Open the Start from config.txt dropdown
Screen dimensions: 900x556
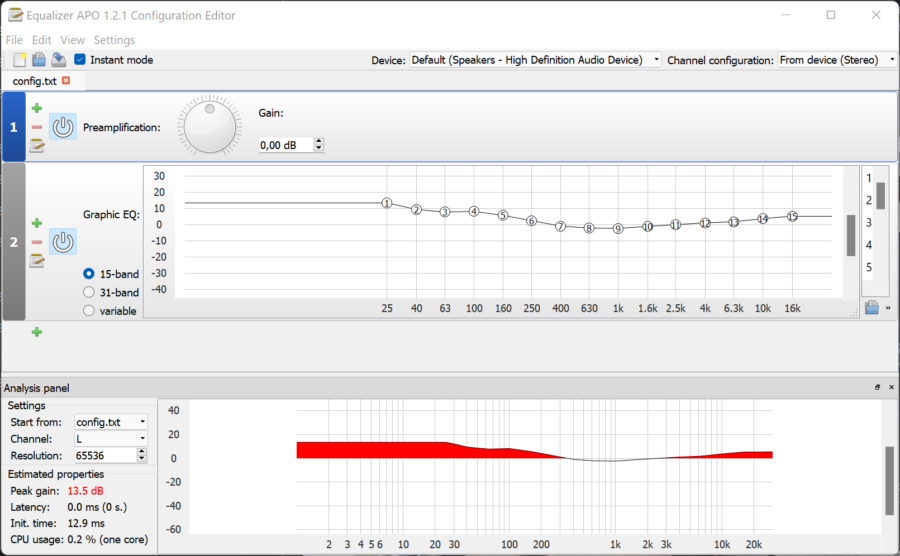pyautogui.click(x=111, y=422)
